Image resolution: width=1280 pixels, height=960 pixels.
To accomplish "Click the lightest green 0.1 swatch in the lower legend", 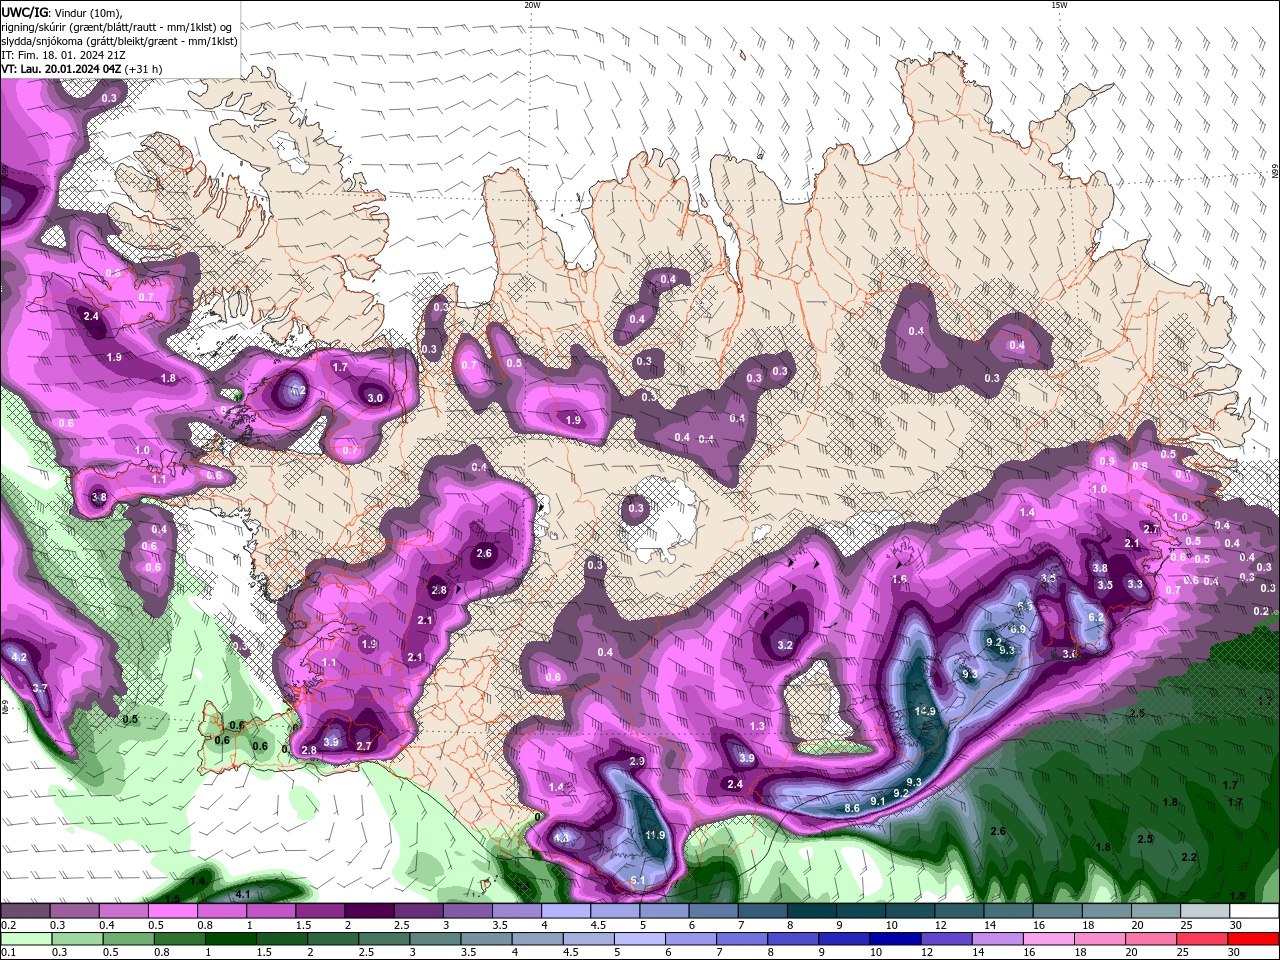I will (25, 939).
